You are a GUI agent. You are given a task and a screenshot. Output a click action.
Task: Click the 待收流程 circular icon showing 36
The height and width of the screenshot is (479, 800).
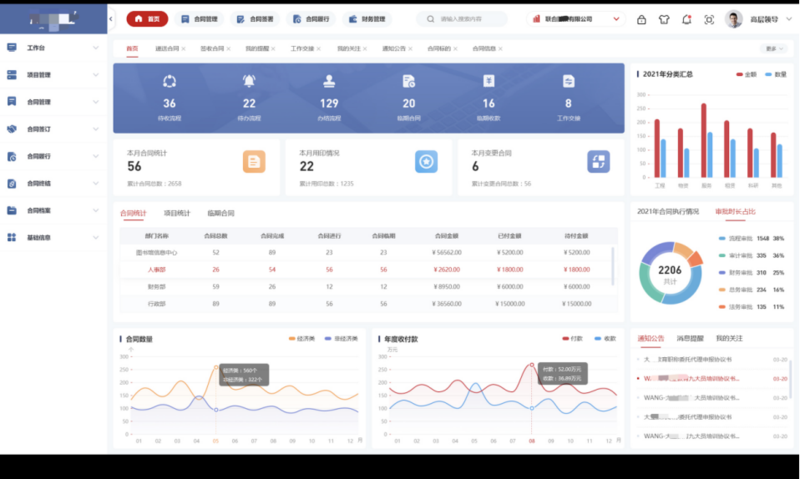(169, 82)
